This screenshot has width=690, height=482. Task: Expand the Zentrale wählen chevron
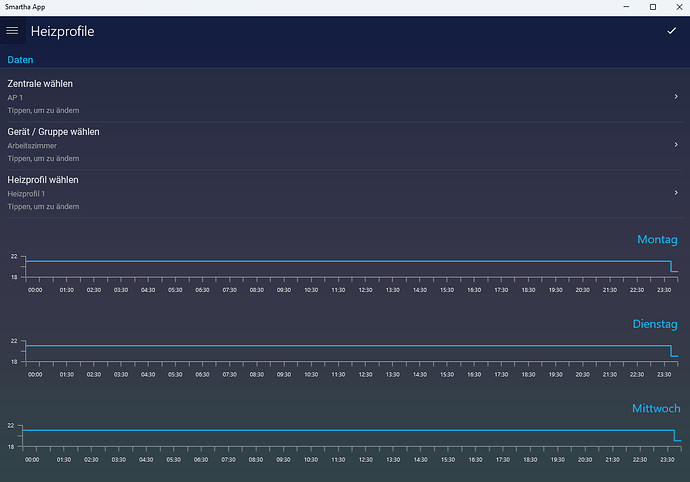[676, 97]
